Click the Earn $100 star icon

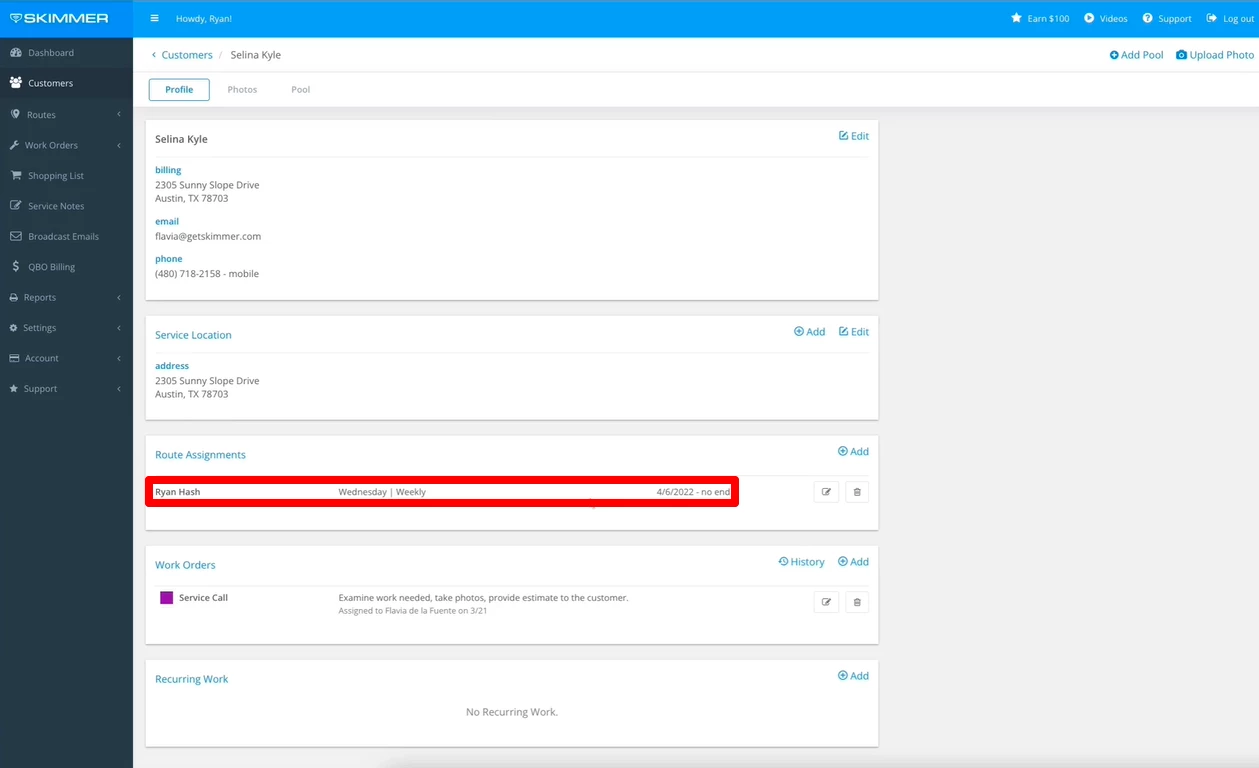(1016, 18)
